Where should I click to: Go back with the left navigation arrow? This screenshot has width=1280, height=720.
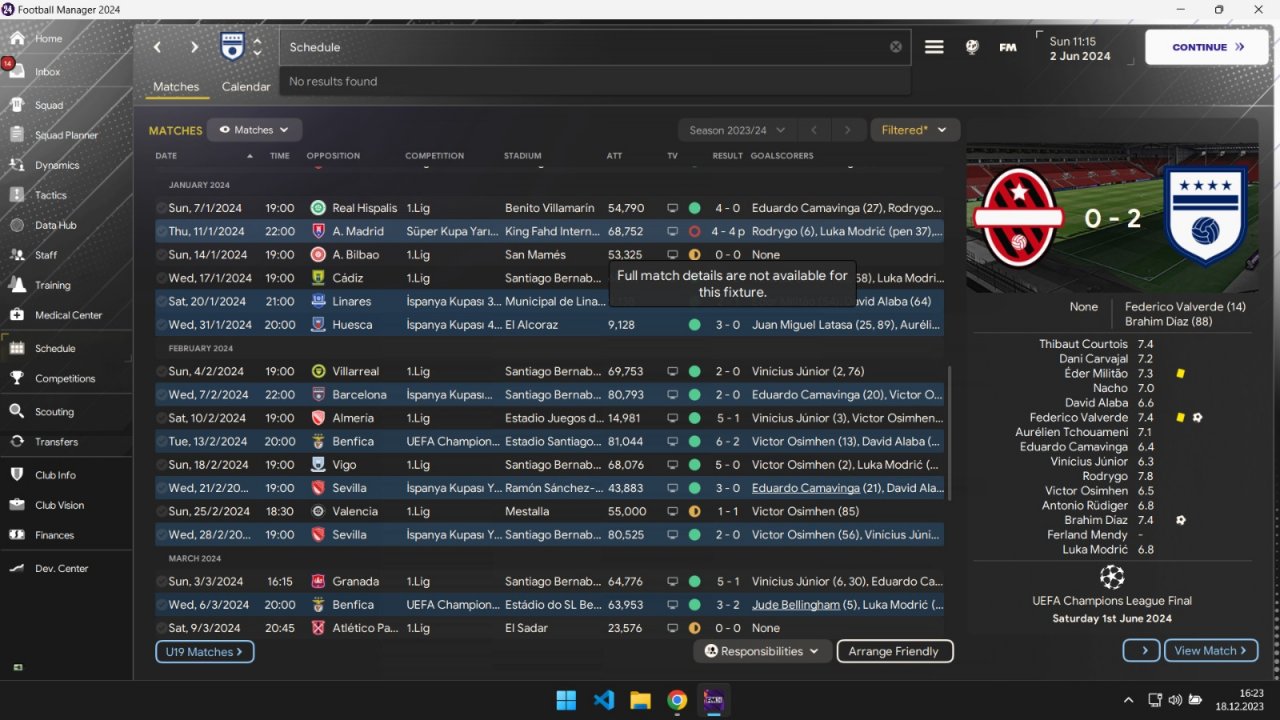157,47
